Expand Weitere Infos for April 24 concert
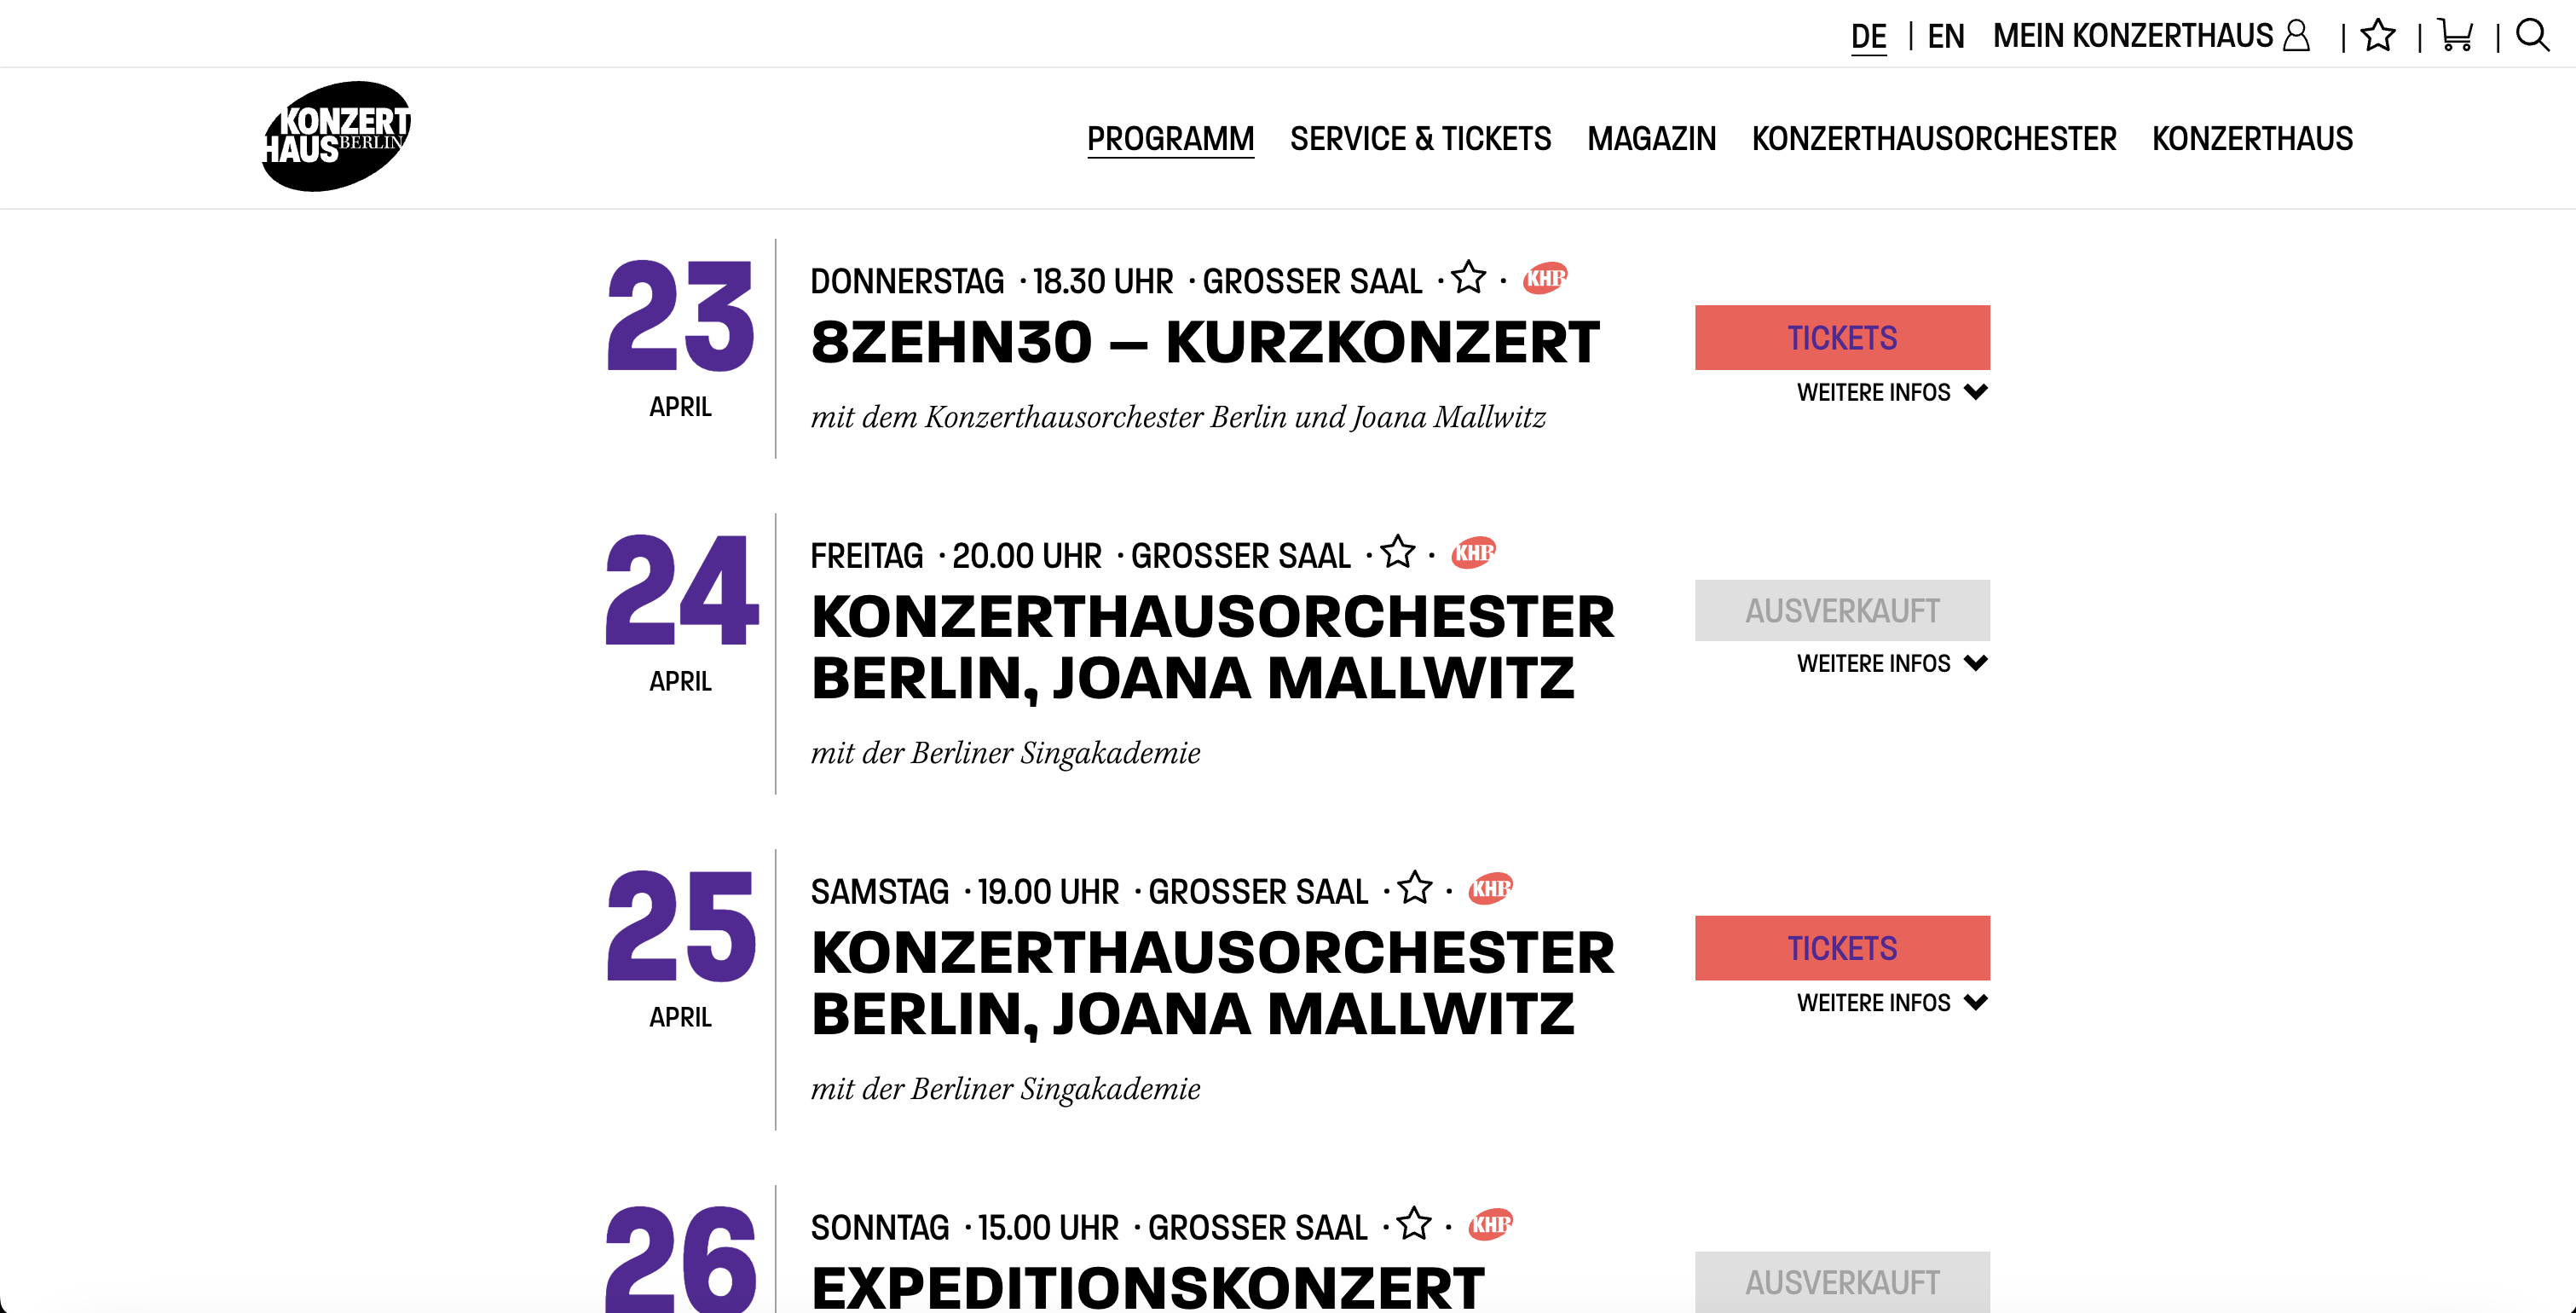Viewport: 2576px width, 1313px height. [x=1891, y=663]
